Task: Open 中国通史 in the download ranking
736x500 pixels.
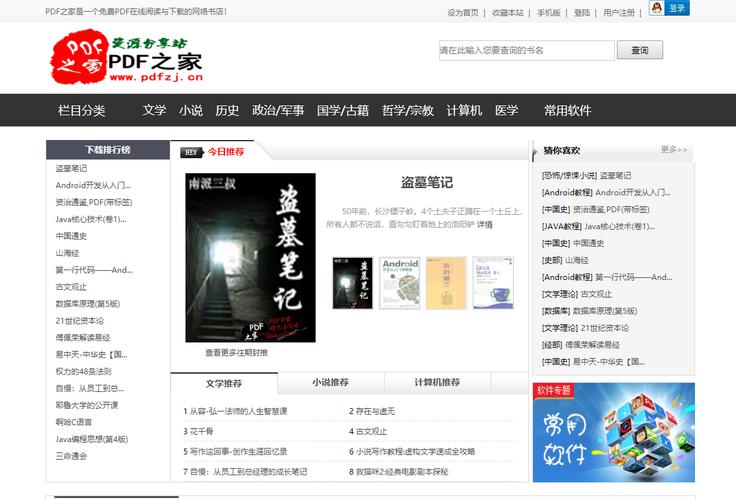Action: (x=71, y=236)
